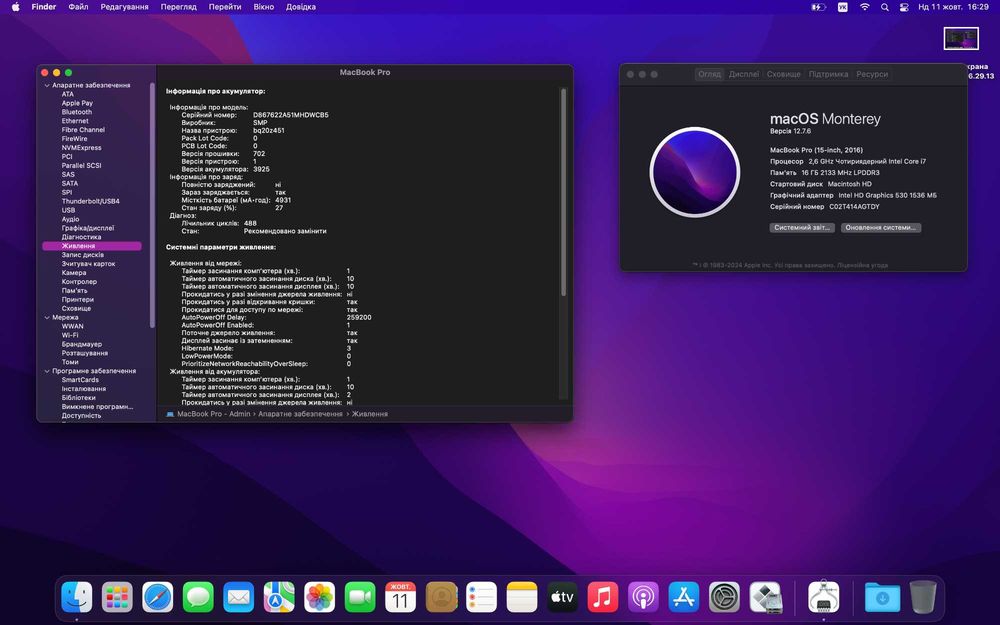This screenshot has width=1000, height=625.
Task: Open the Mail app in the Dock
Action: pos(239,598)
